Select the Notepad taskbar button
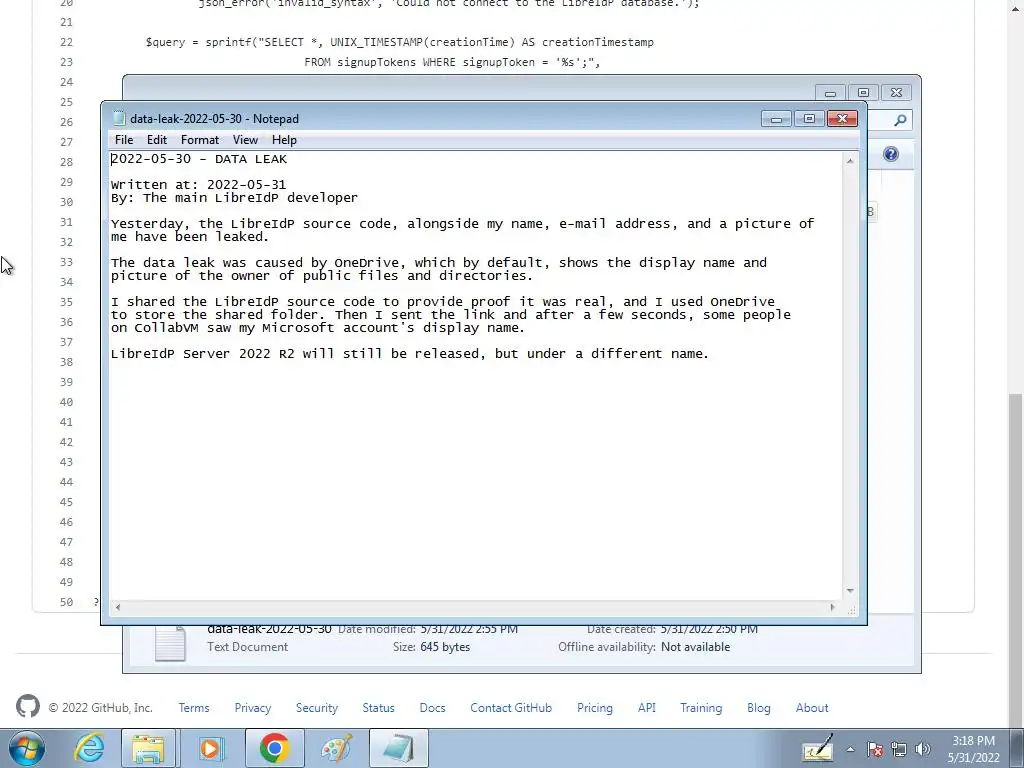 398,748
